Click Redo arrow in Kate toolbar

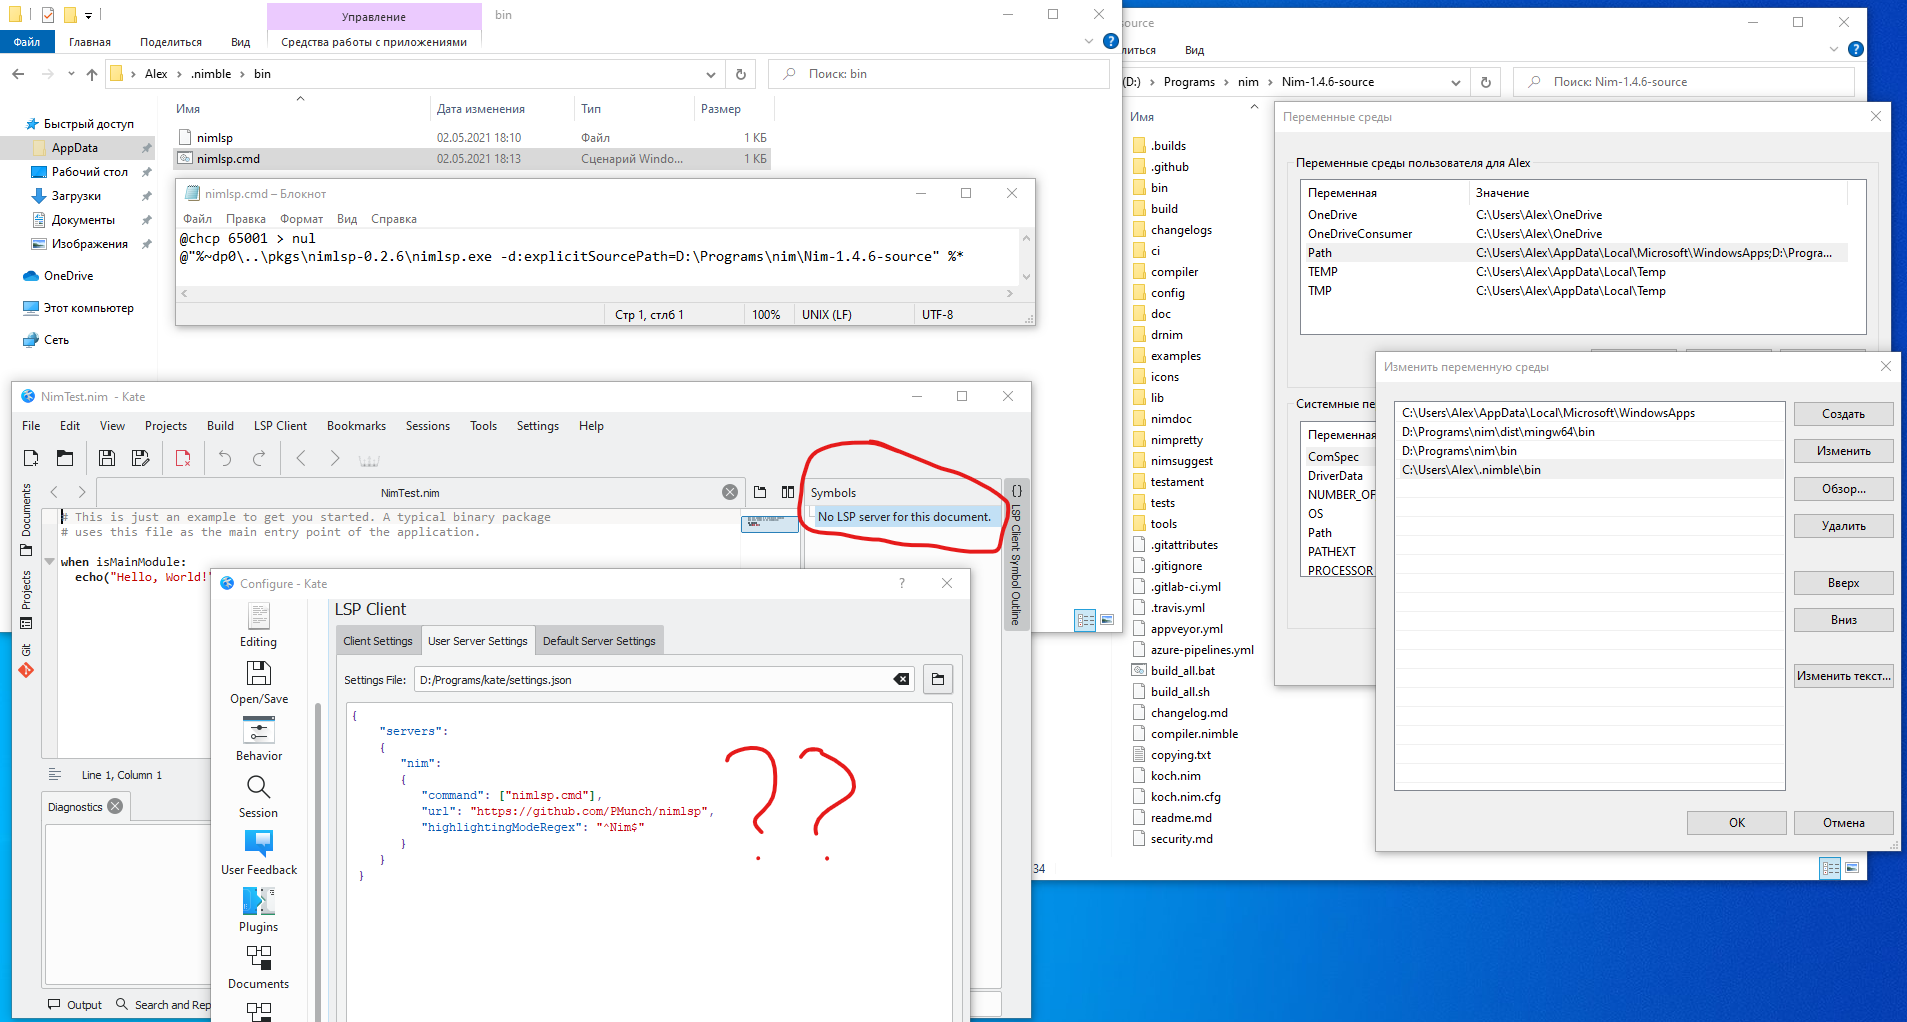259,458
